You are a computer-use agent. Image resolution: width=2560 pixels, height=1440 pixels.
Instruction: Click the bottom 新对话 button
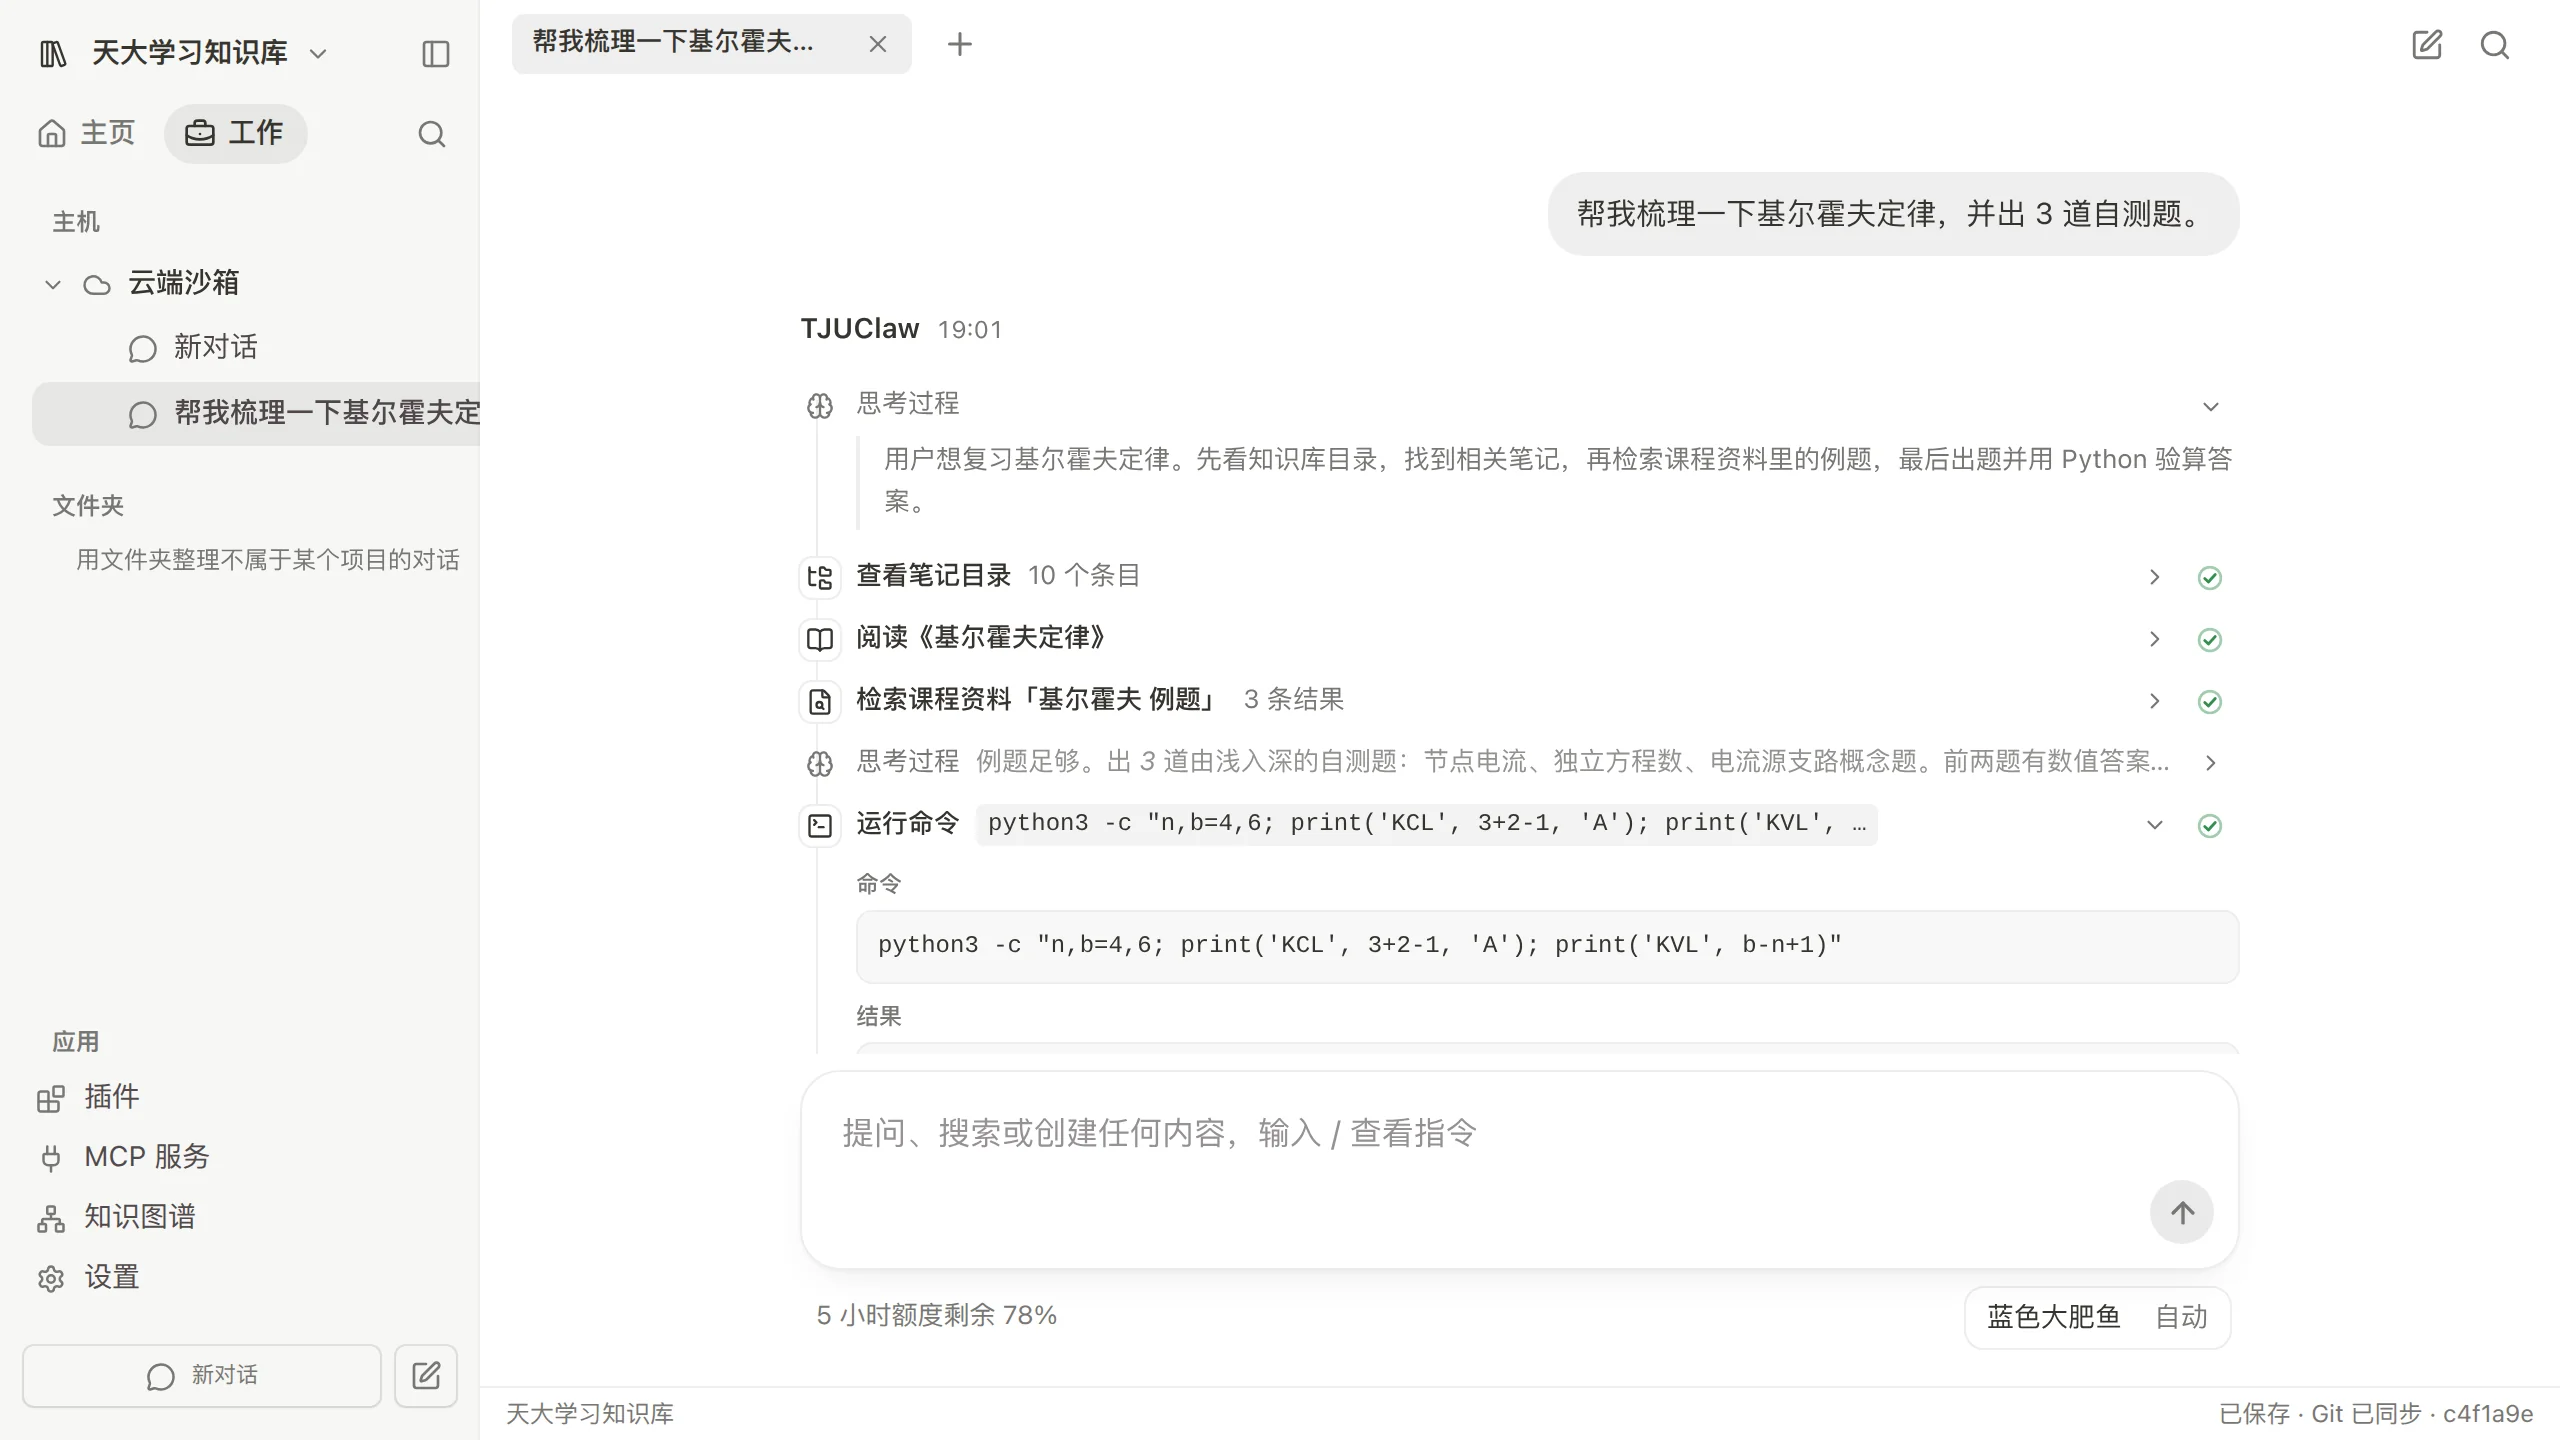(x=202, y=1376)
